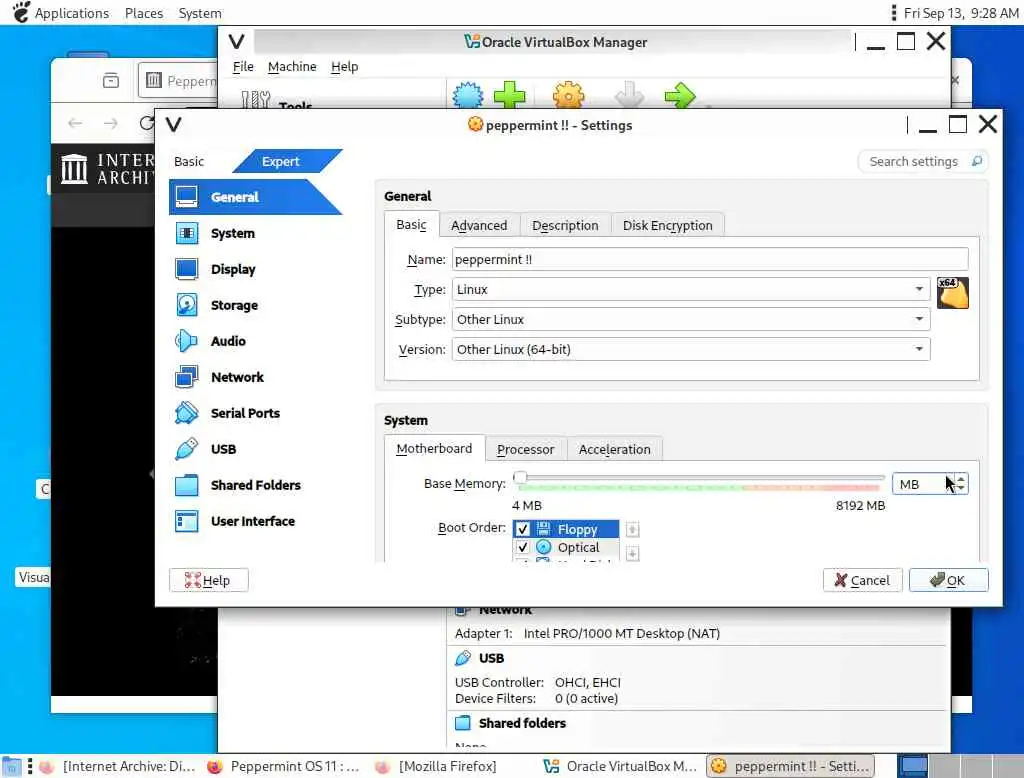Screen dimensions: 1024x778
Task: Select the Basic tab in General
Action: (x=411, y=225)
